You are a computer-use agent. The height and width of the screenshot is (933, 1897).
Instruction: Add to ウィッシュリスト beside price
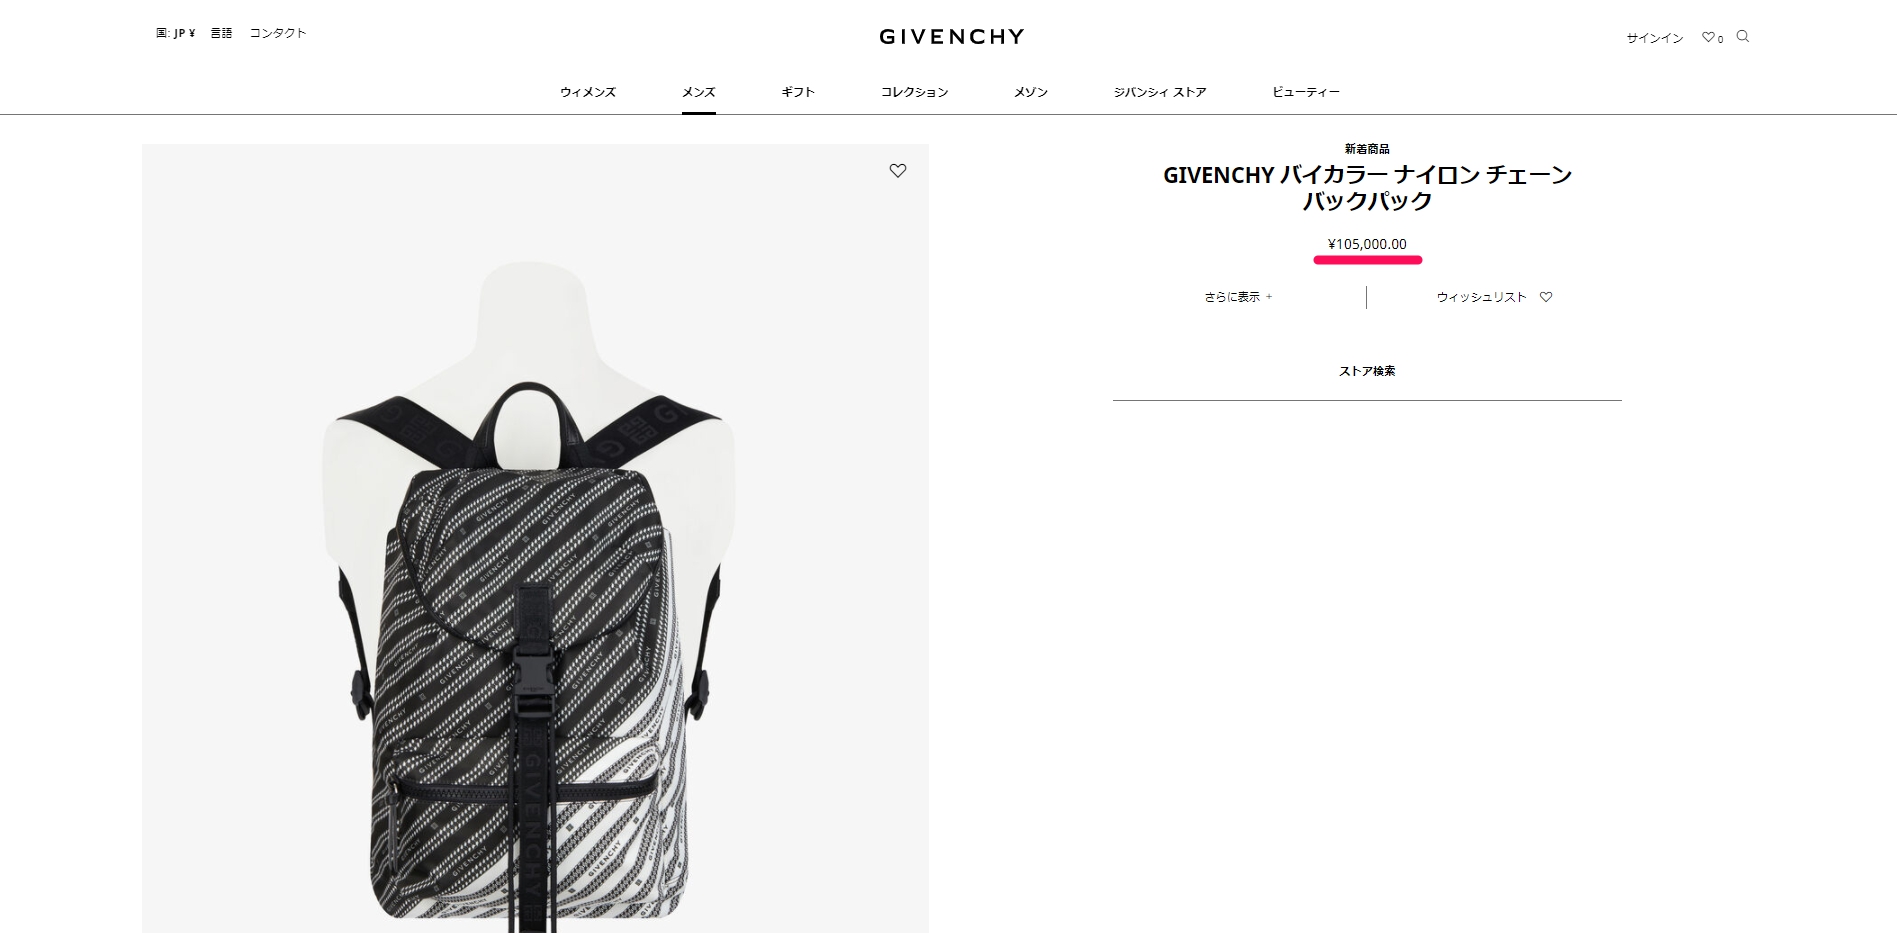point(1494,297)
